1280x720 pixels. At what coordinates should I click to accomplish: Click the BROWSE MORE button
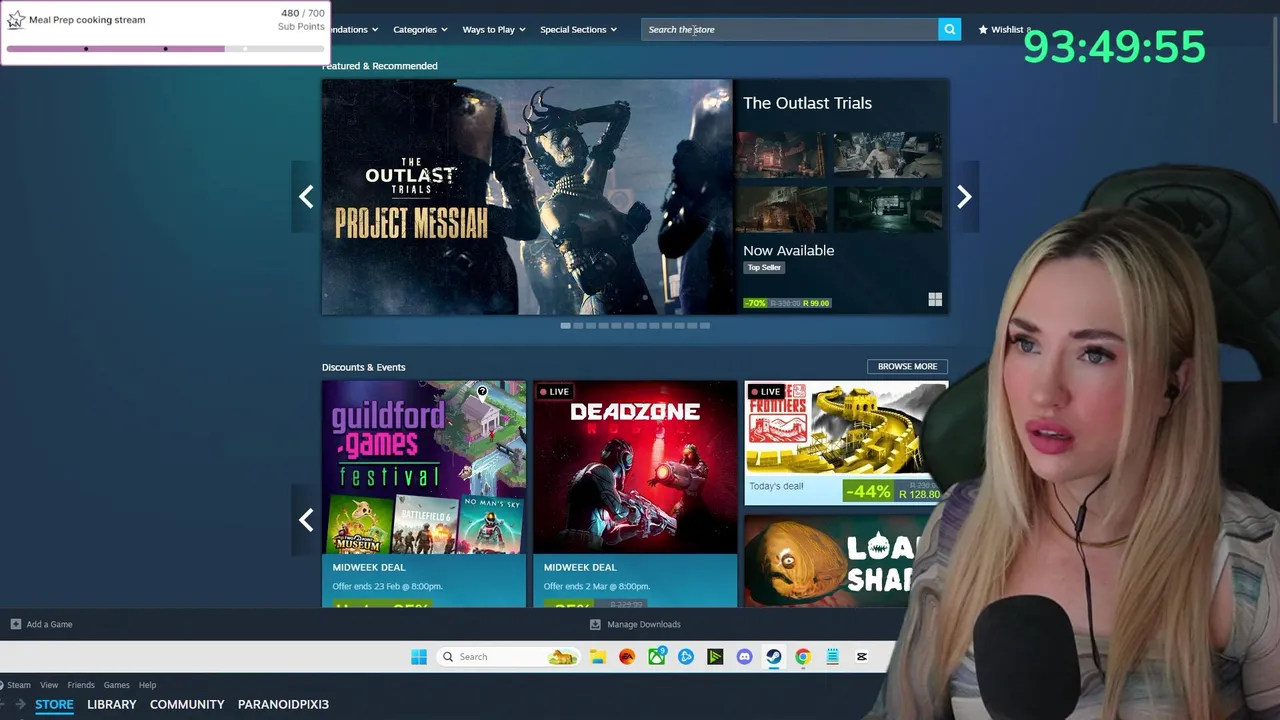[x=907, y=366]
